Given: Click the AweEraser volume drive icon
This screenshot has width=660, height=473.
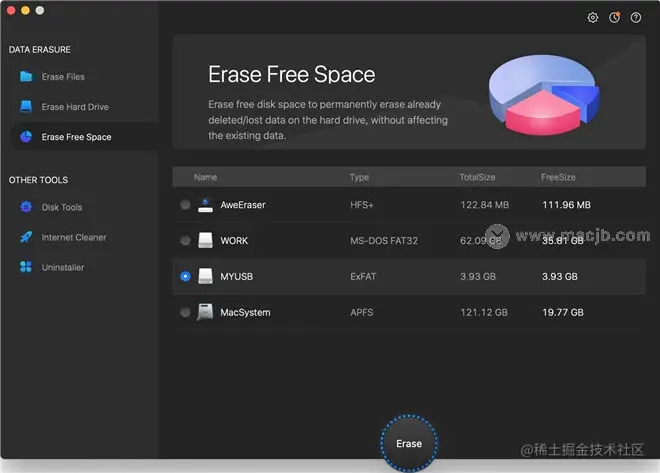Looking at the screenshot, I should pos(205,205).
